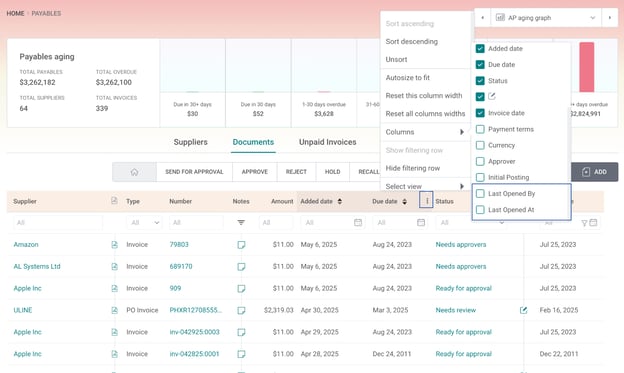Enable Currency column checkbox
Screen dimensions: 624x373
(x=480, y=145)
